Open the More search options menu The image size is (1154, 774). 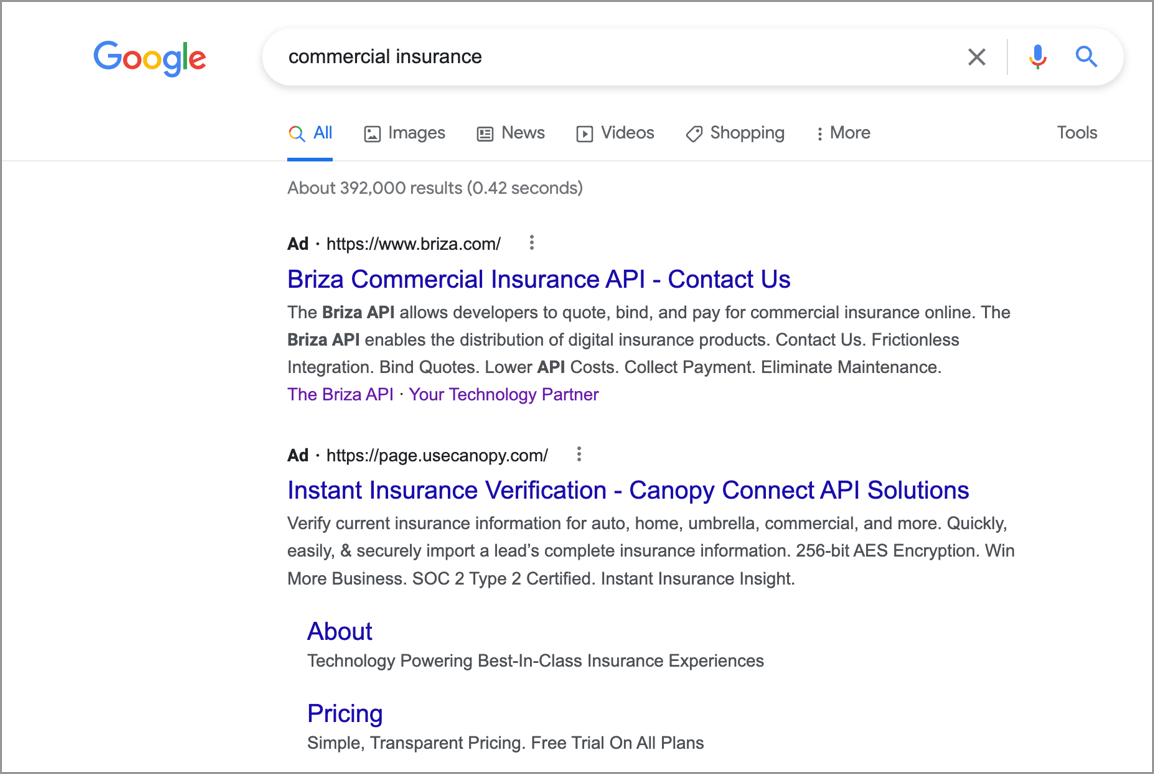[x=843, y=133]
